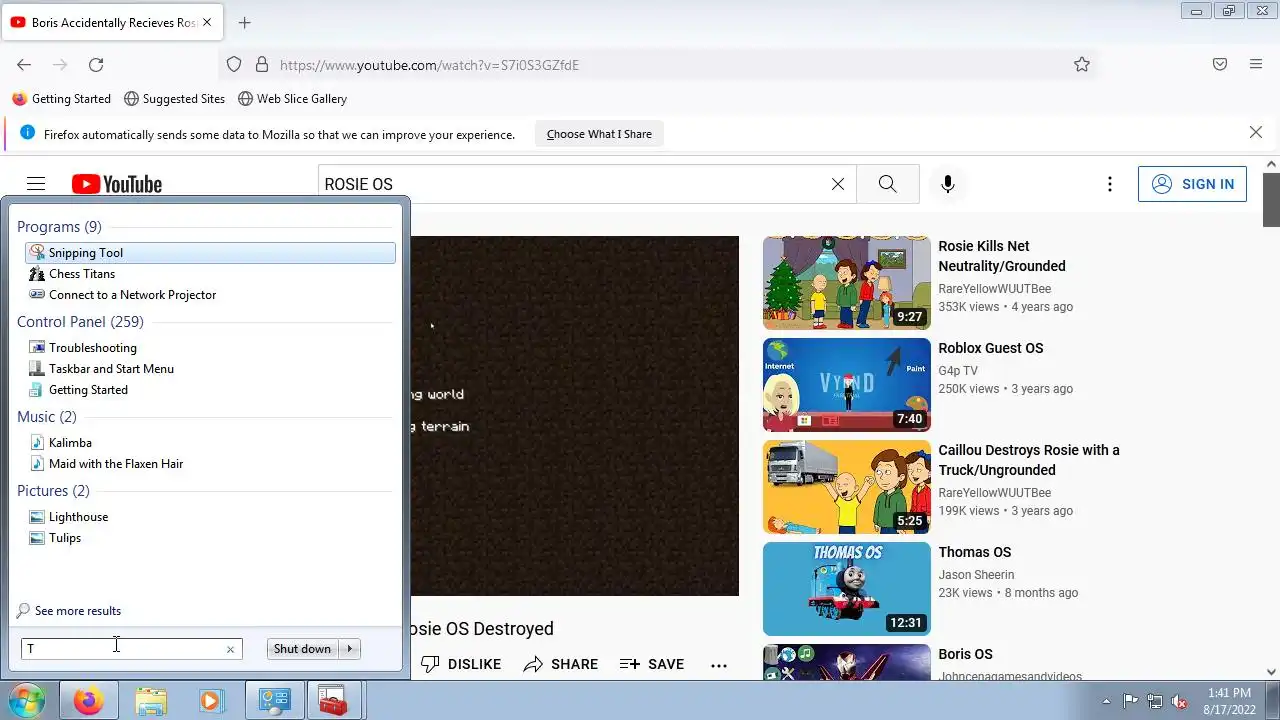Image resolution: width=1280 pixels, height=720 pixels.
Task: Save the video to a playlist
Action: (x=652, y=664)
